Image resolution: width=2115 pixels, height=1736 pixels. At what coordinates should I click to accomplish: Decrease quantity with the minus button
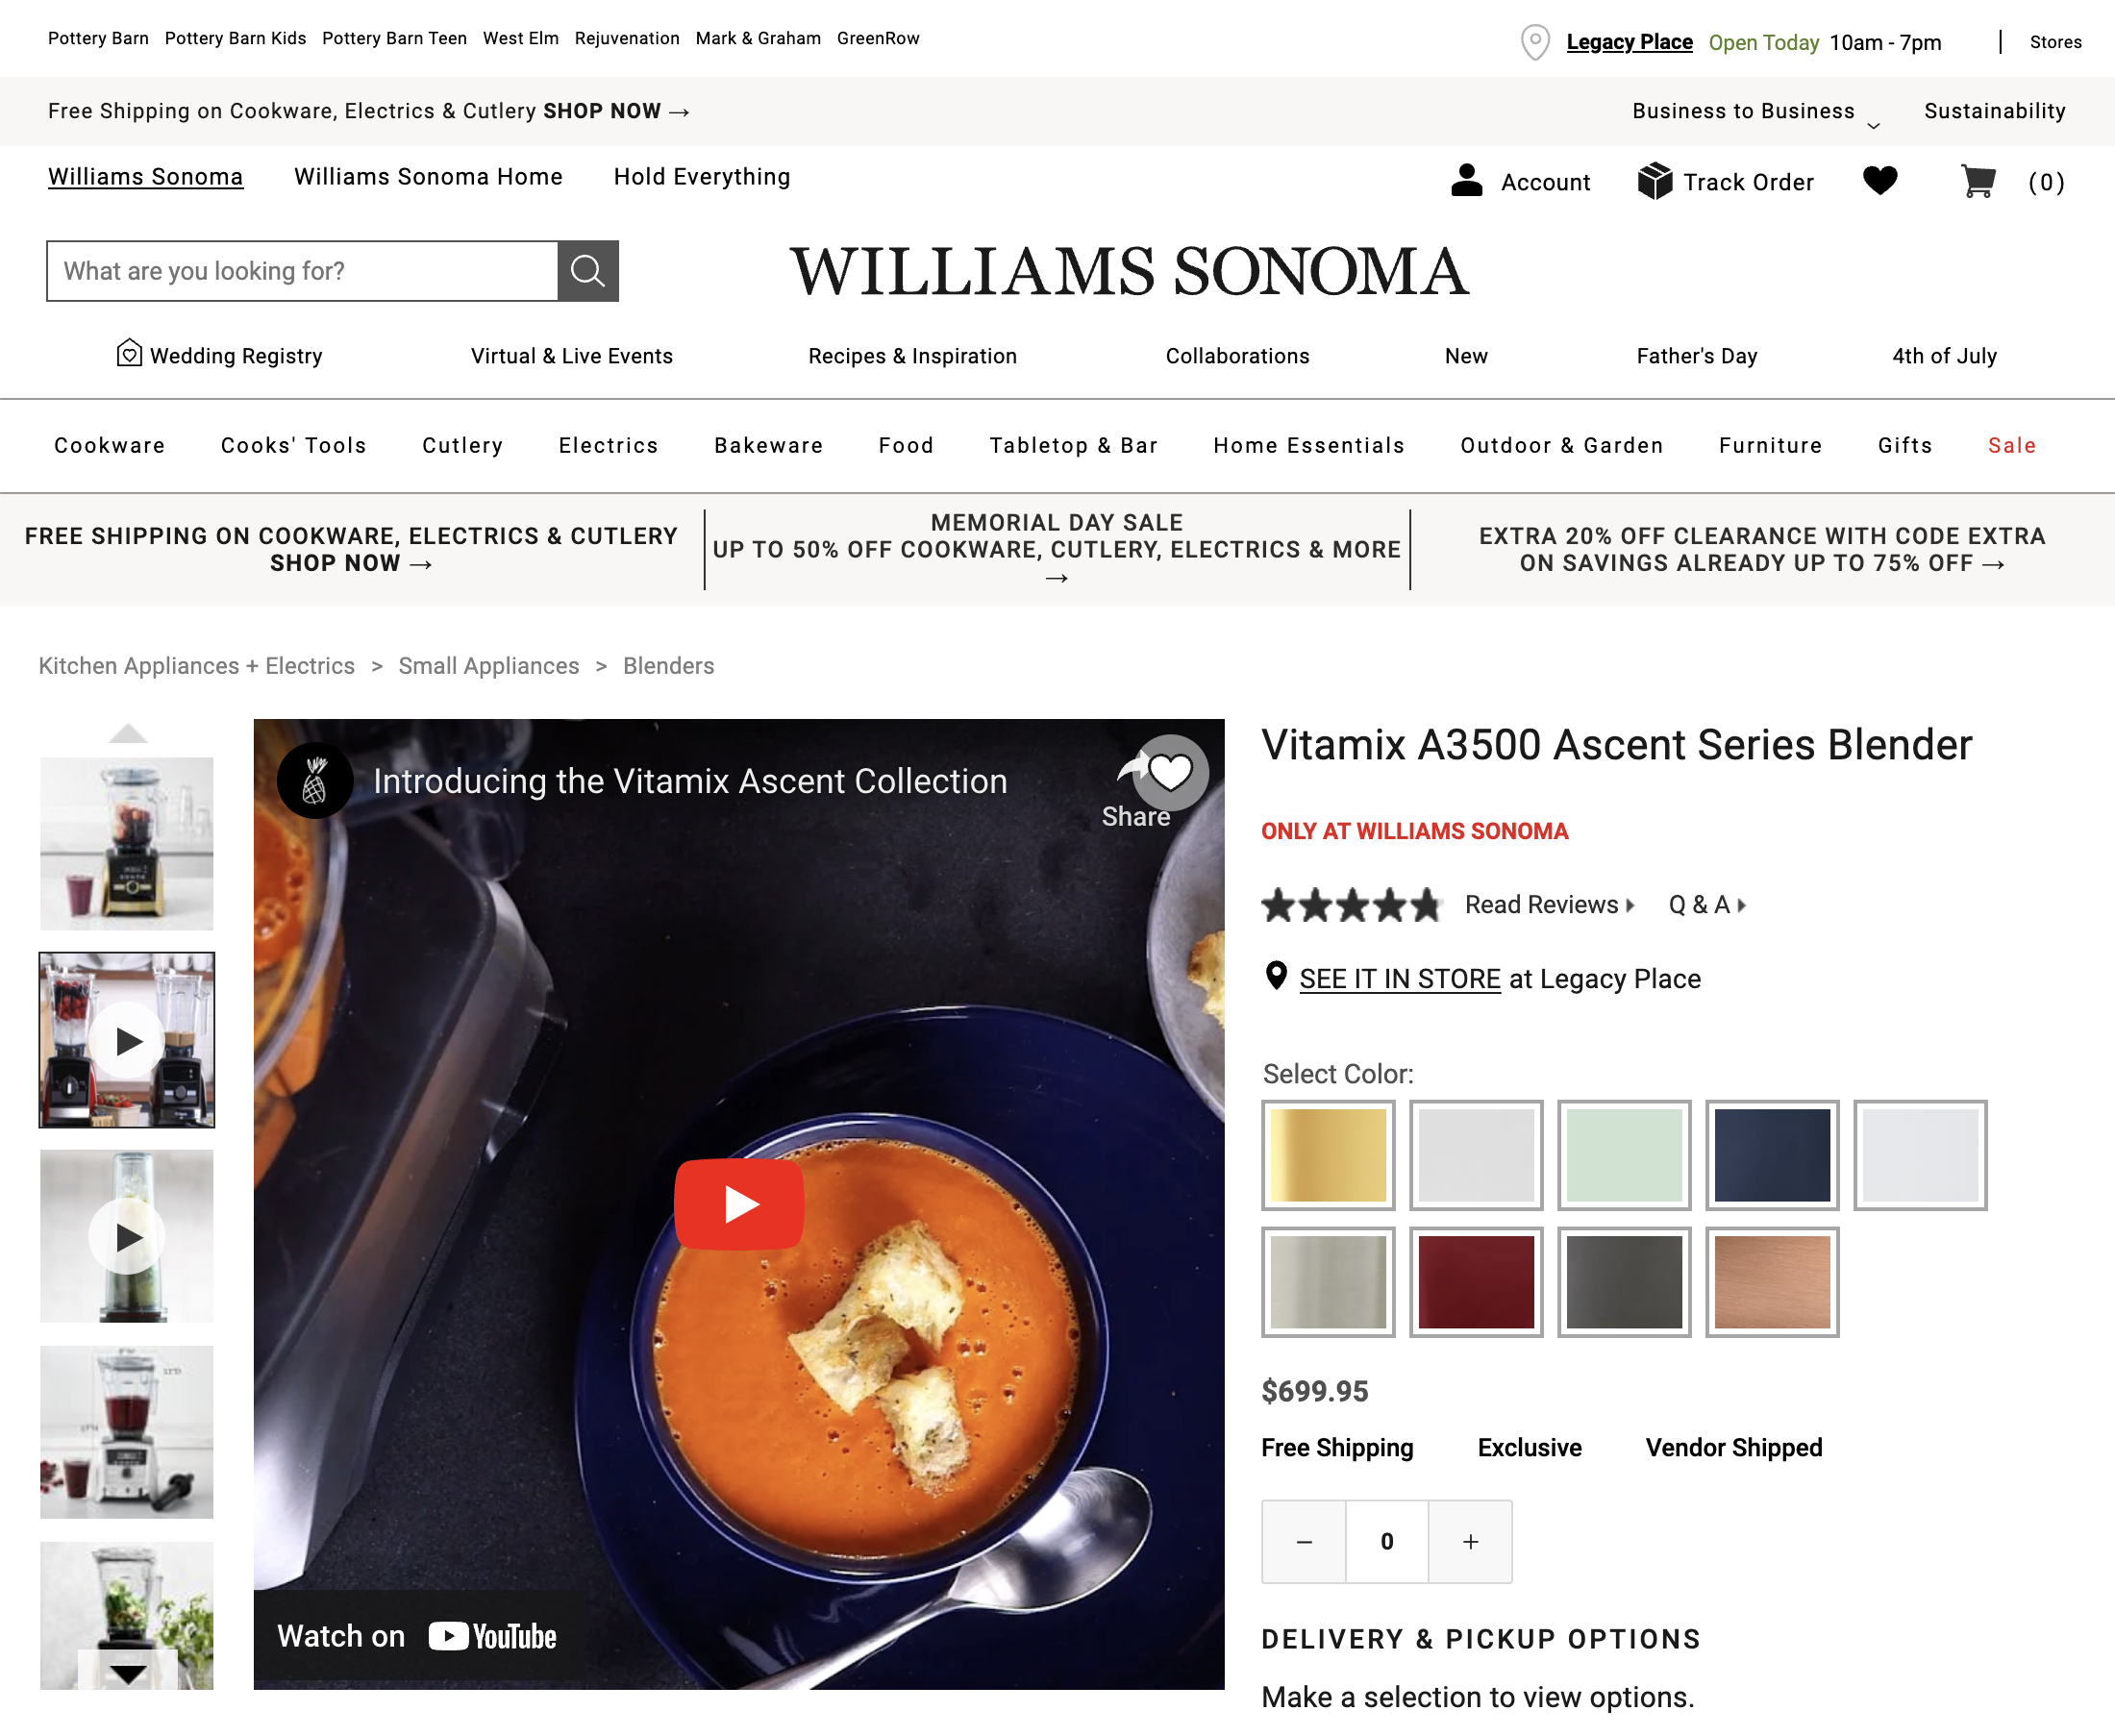pyautogui.click(x=1304, y=1541)
